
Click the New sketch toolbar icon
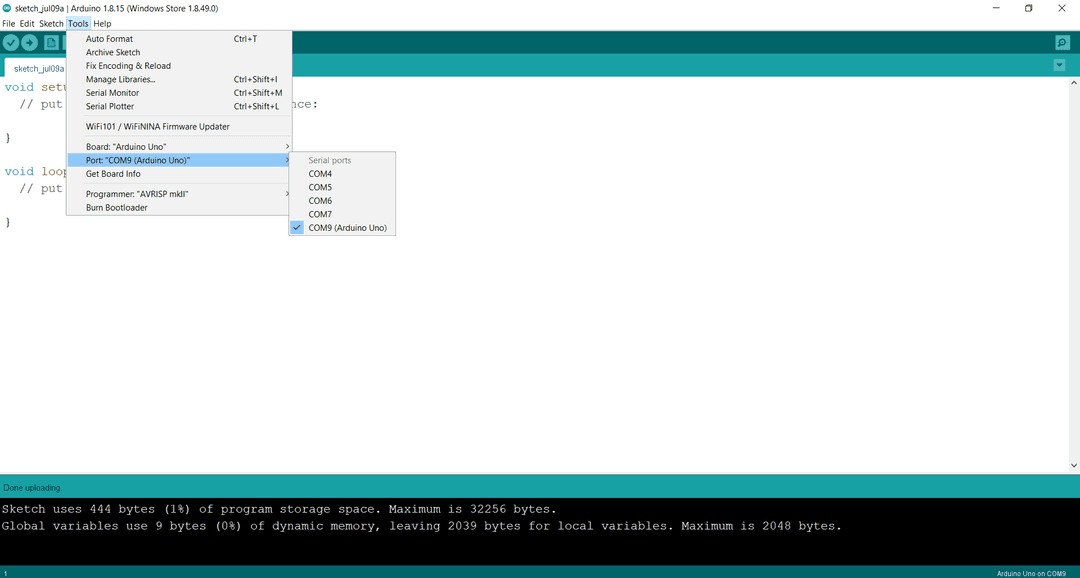[52, 43]
